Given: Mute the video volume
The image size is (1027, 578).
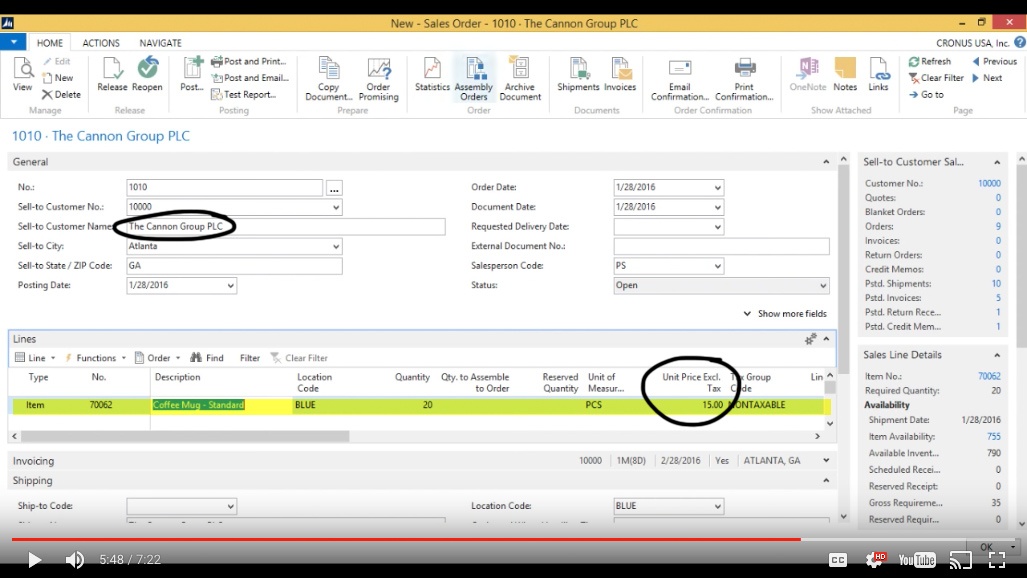Looking at the screenshot, I should click(x=74, y=560).
